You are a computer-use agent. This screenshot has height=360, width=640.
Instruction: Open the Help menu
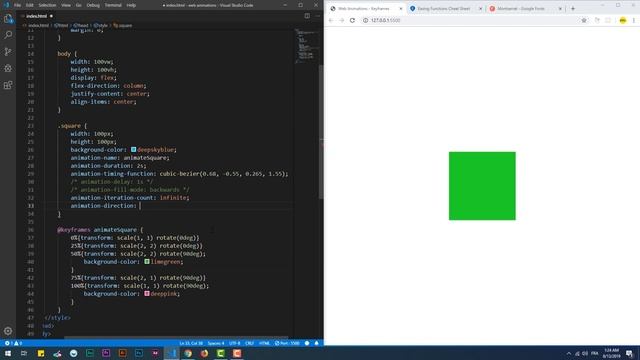click(x=131, y=5)
